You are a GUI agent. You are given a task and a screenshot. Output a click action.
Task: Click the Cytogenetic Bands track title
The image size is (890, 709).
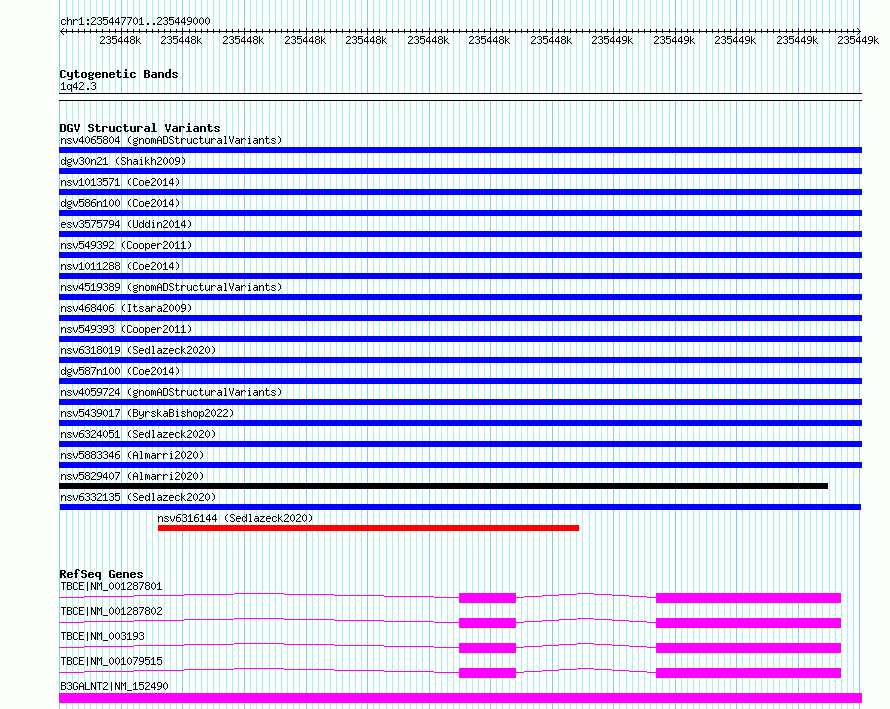[119, 74]
